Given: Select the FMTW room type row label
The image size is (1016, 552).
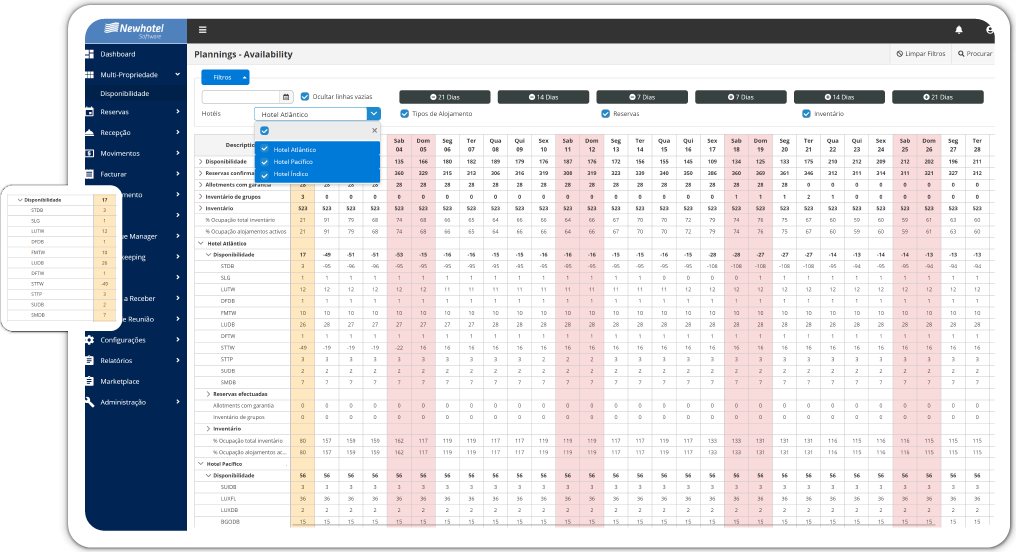Looking at the screenshot, I should [227, 313].
